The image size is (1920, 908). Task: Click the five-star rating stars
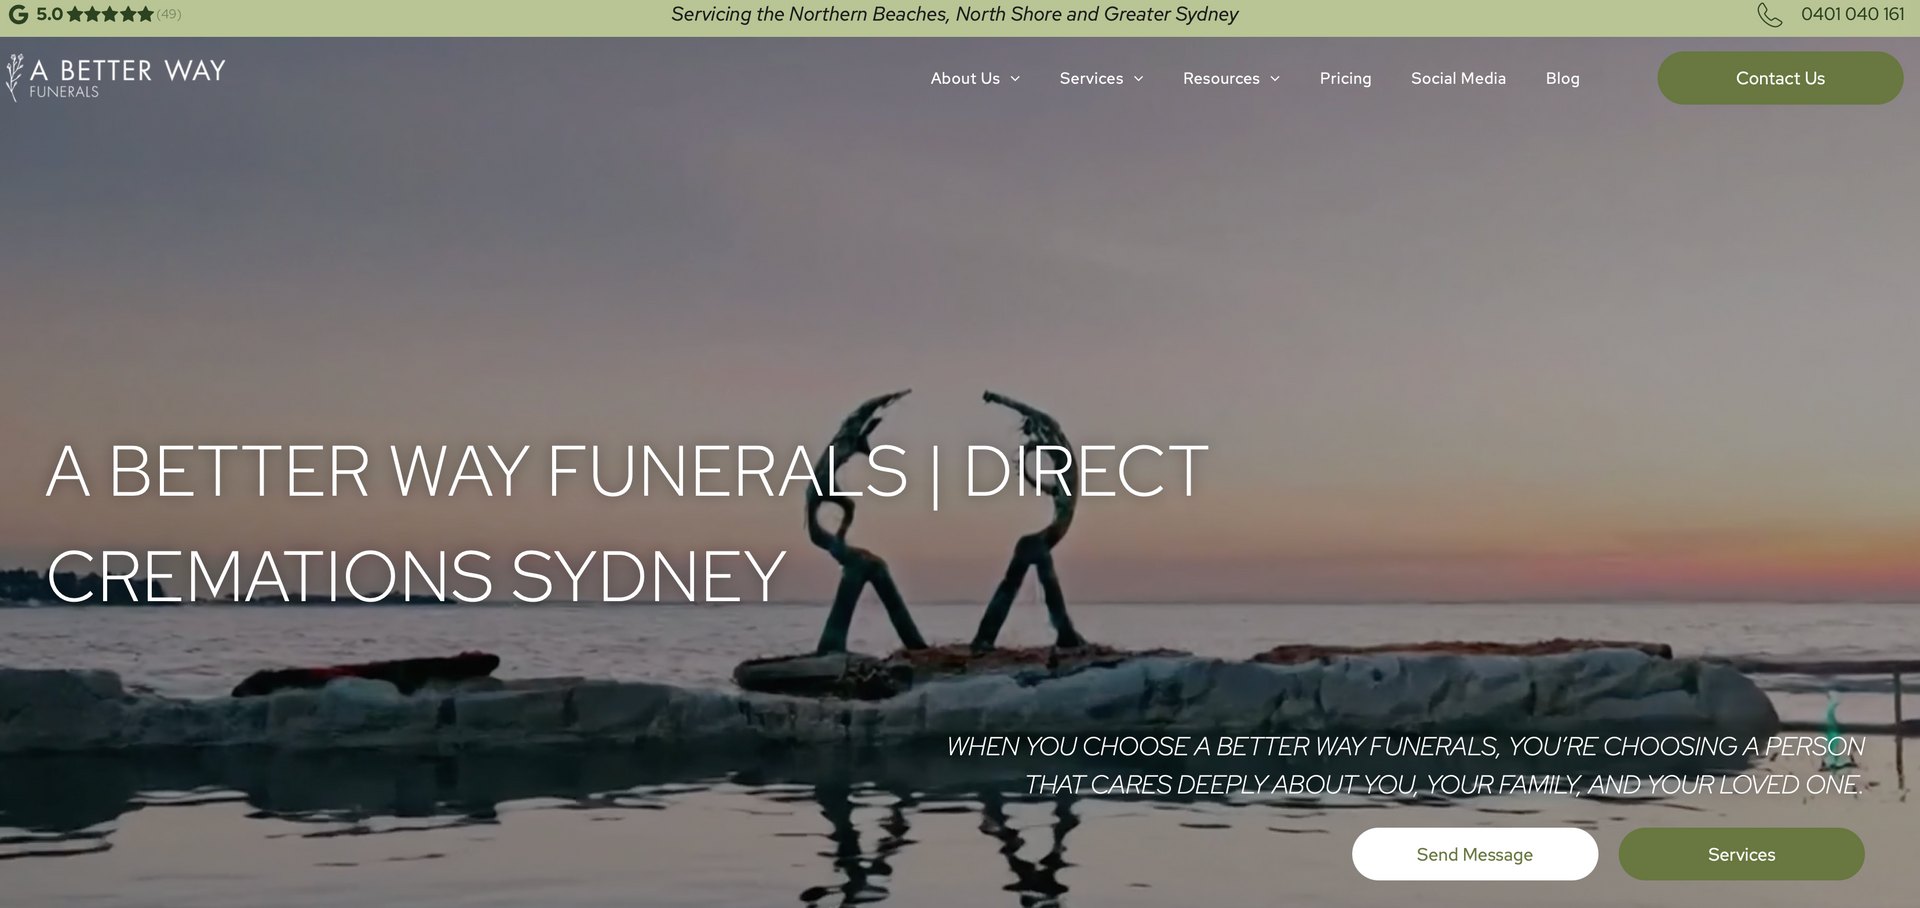(110, 14)
